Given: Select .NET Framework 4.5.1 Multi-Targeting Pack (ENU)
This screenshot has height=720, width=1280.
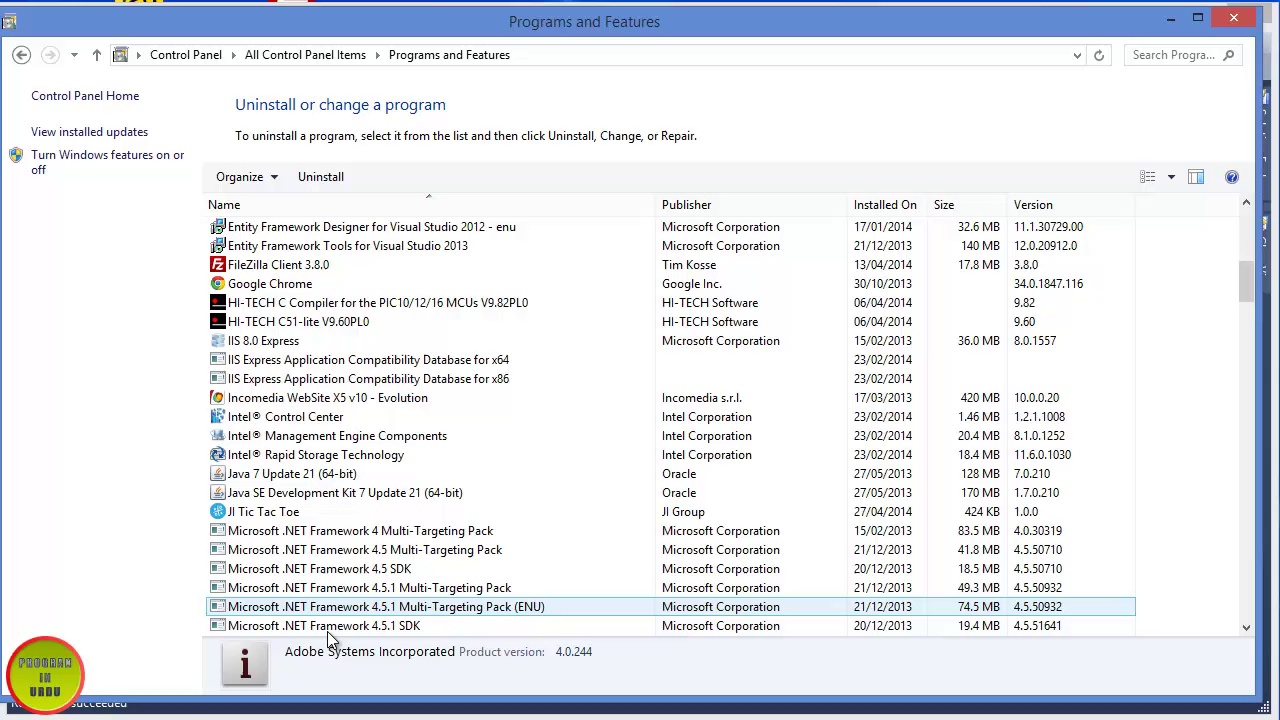Looking at the screenshot, I should [x=670, y=607].
